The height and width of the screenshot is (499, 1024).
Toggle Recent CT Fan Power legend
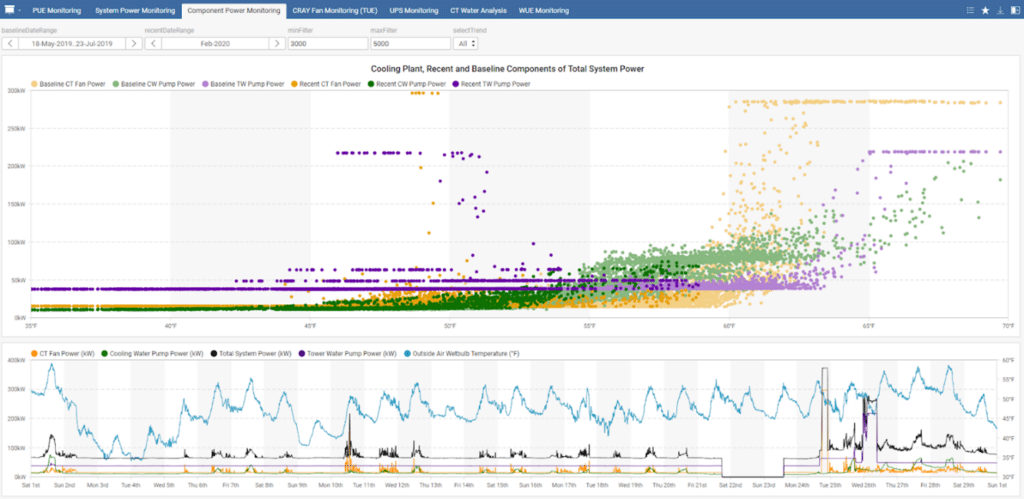point(325,84)
